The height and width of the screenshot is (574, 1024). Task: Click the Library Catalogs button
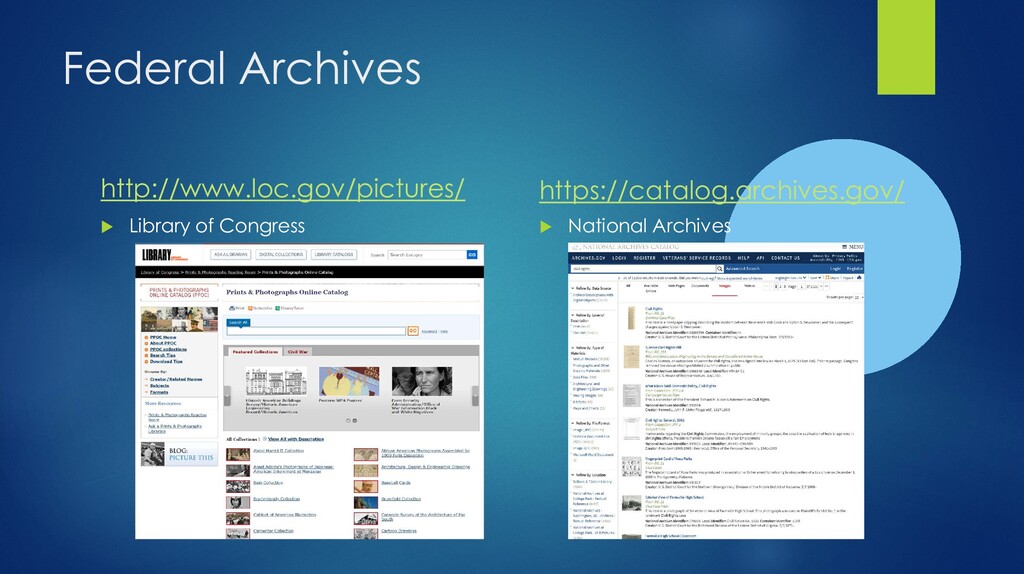pos(333,255)
